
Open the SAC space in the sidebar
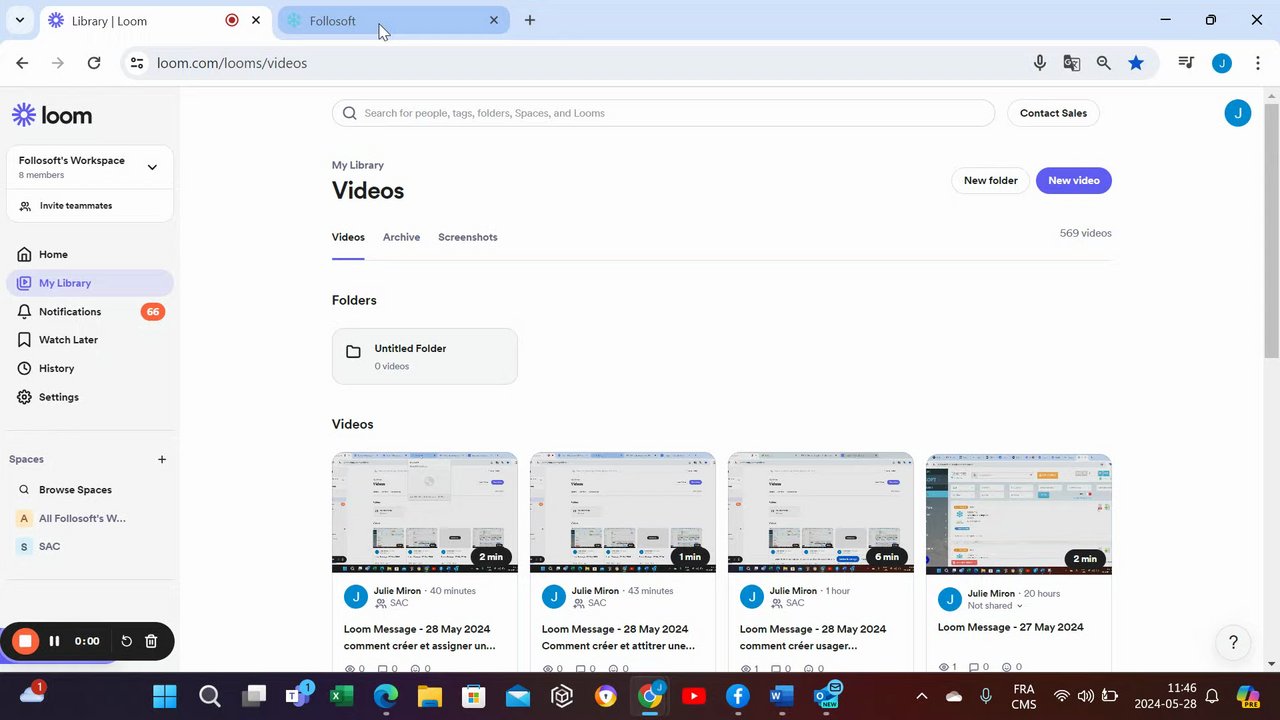pos(90,547)
